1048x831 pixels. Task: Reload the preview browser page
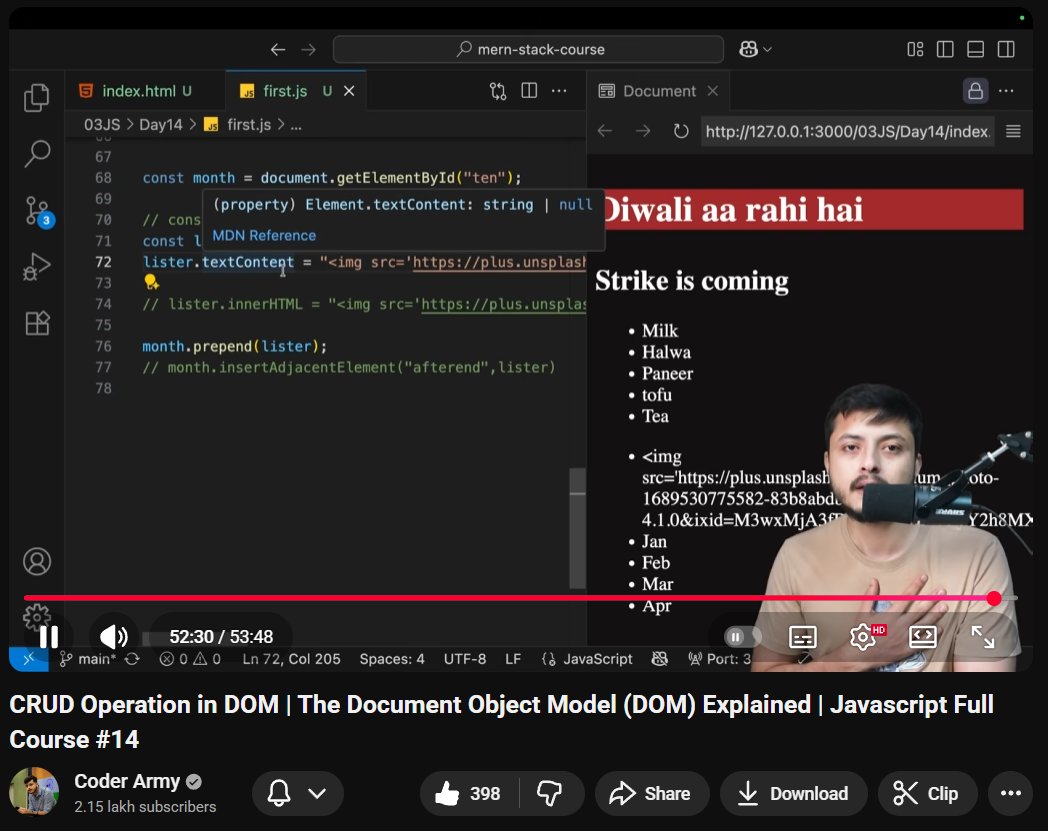click(680, 131)
